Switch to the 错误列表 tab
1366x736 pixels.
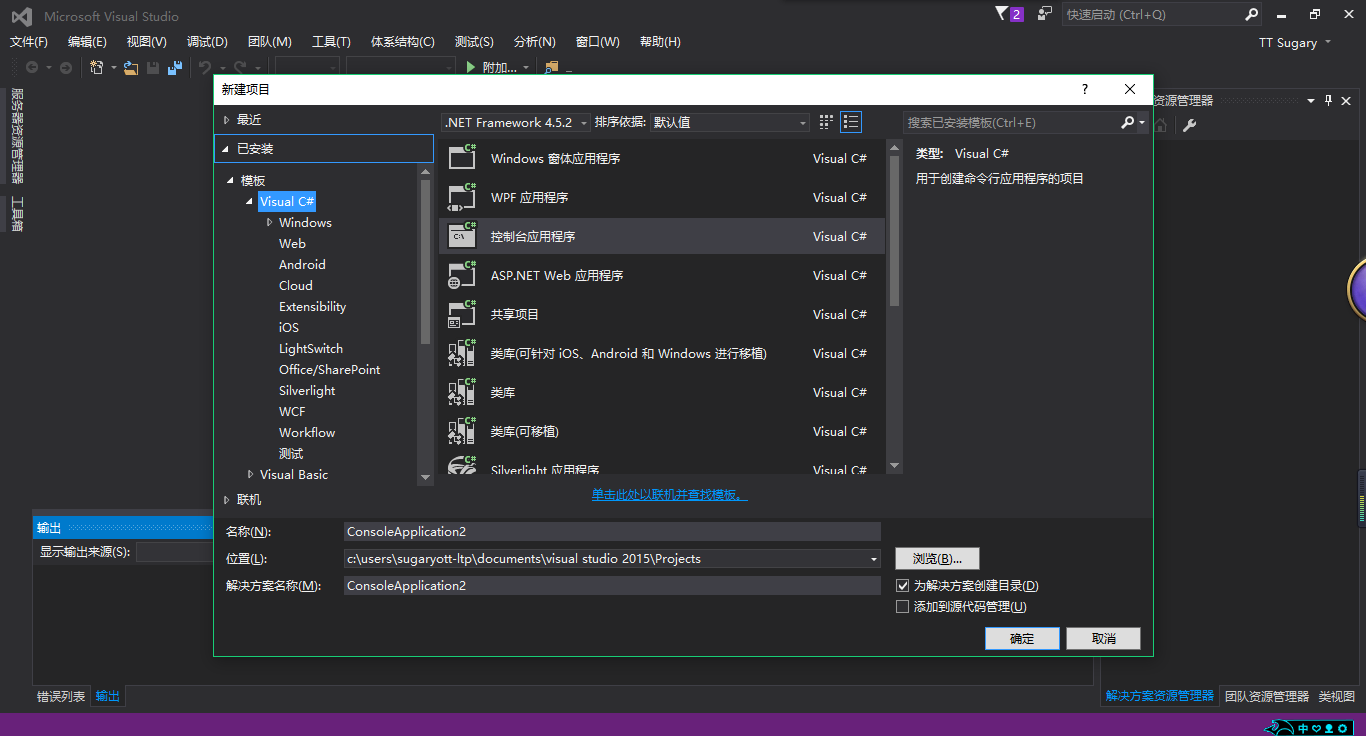[x=61, y=696]
